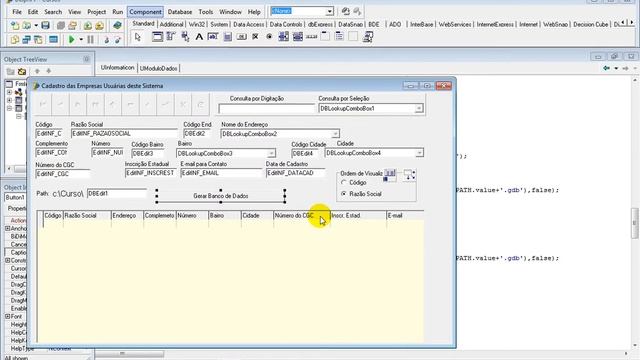
Task: Click the DBEdit1 path field
Action: [117, 193]
